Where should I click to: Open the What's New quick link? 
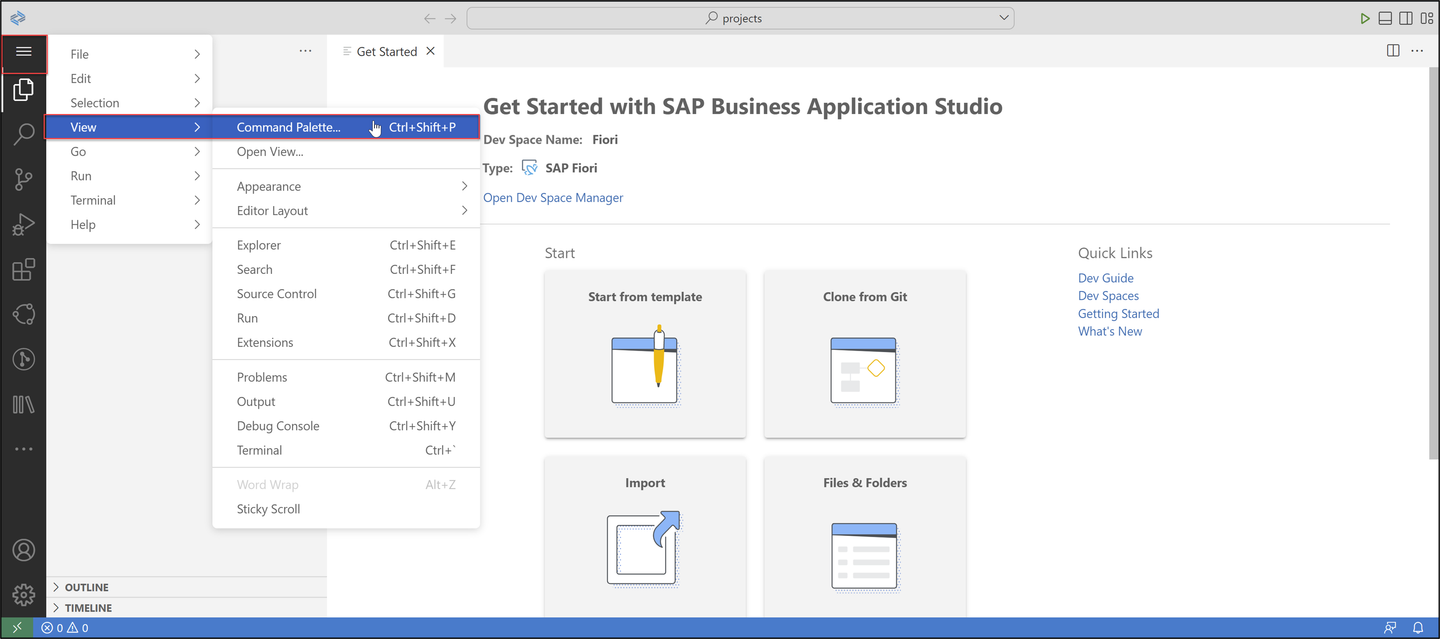(x=1110, y=332)
